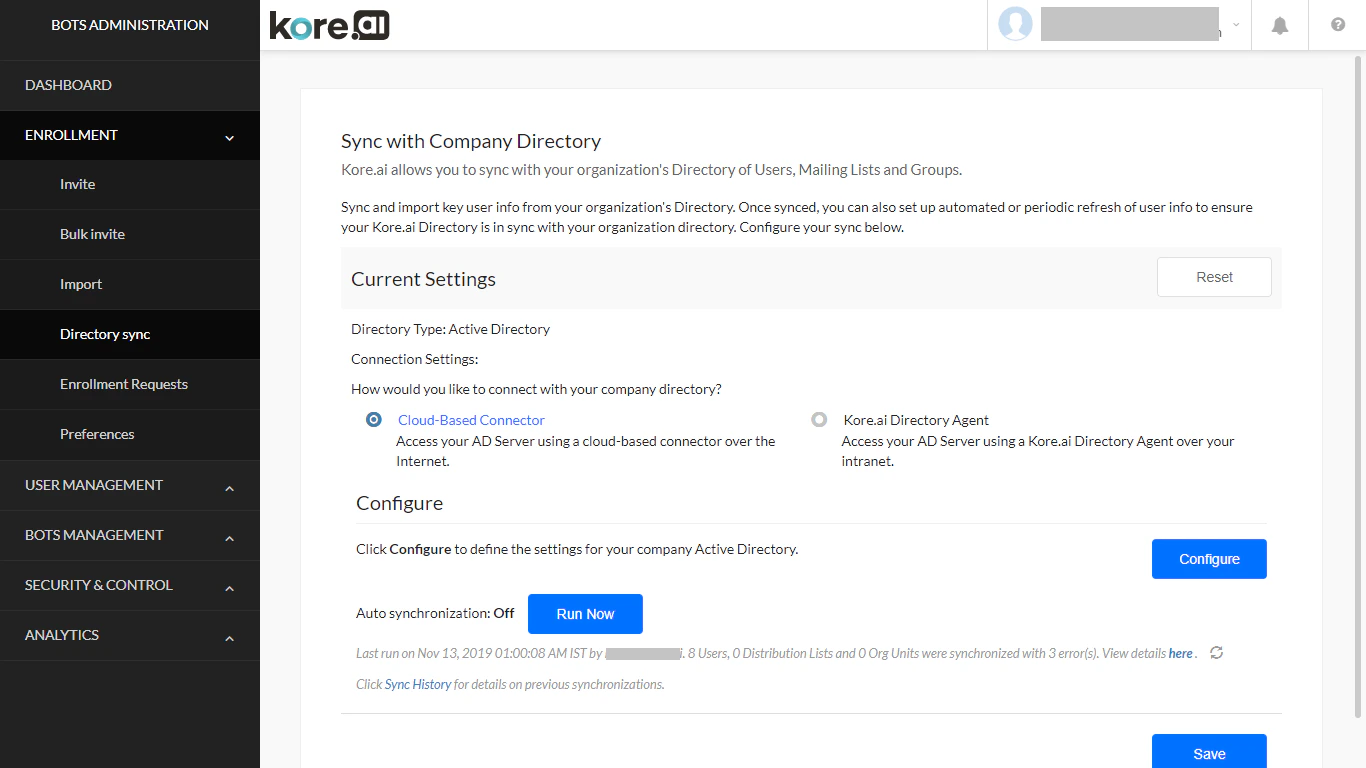The height and width of the screenshot is (768, 1366).
Task: Open Sync History link
Action: (417, 684)
